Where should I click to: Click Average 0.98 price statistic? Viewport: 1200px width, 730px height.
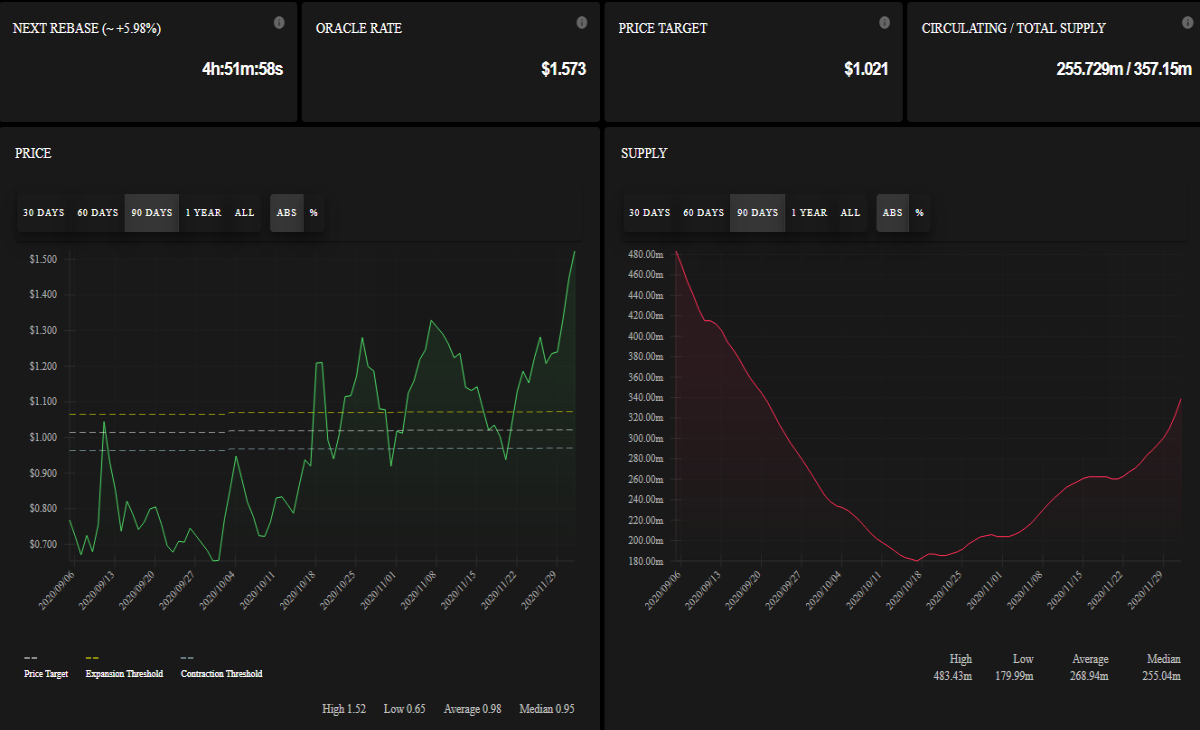[473, 709]
